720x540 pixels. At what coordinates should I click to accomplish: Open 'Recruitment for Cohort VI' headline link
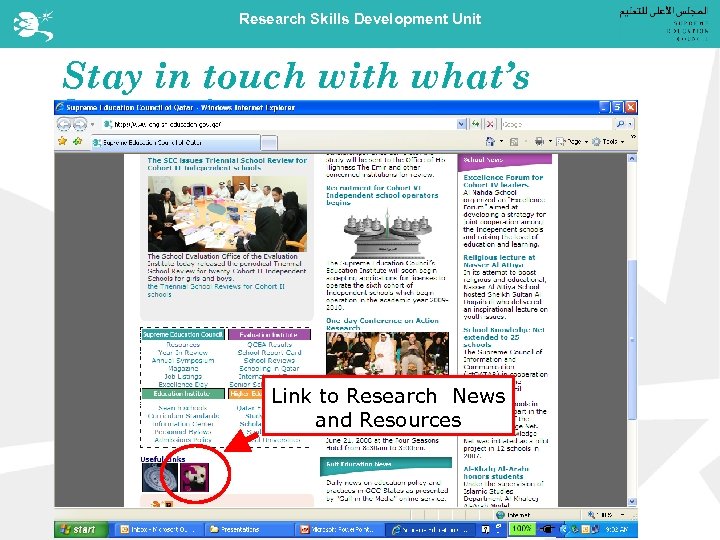(382, 195)
